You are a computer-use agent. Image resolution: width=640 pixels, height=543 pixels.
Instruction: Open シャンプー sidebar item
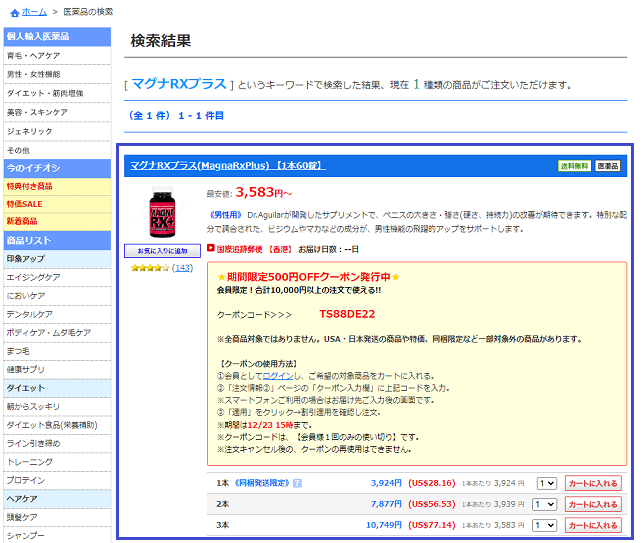[57, 535]
